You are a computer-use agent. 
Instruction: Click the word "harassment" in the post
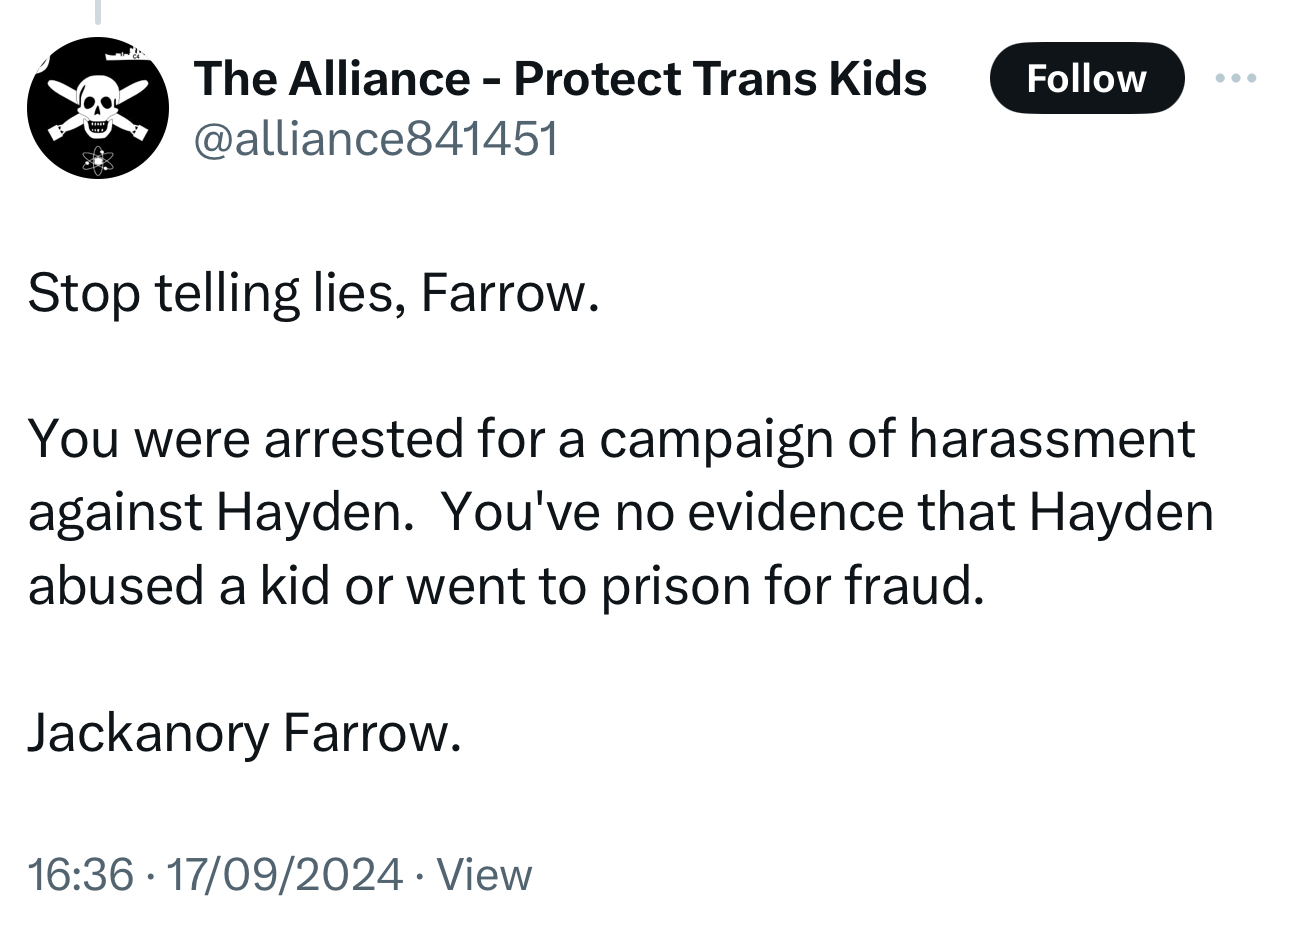[1051, 438]
